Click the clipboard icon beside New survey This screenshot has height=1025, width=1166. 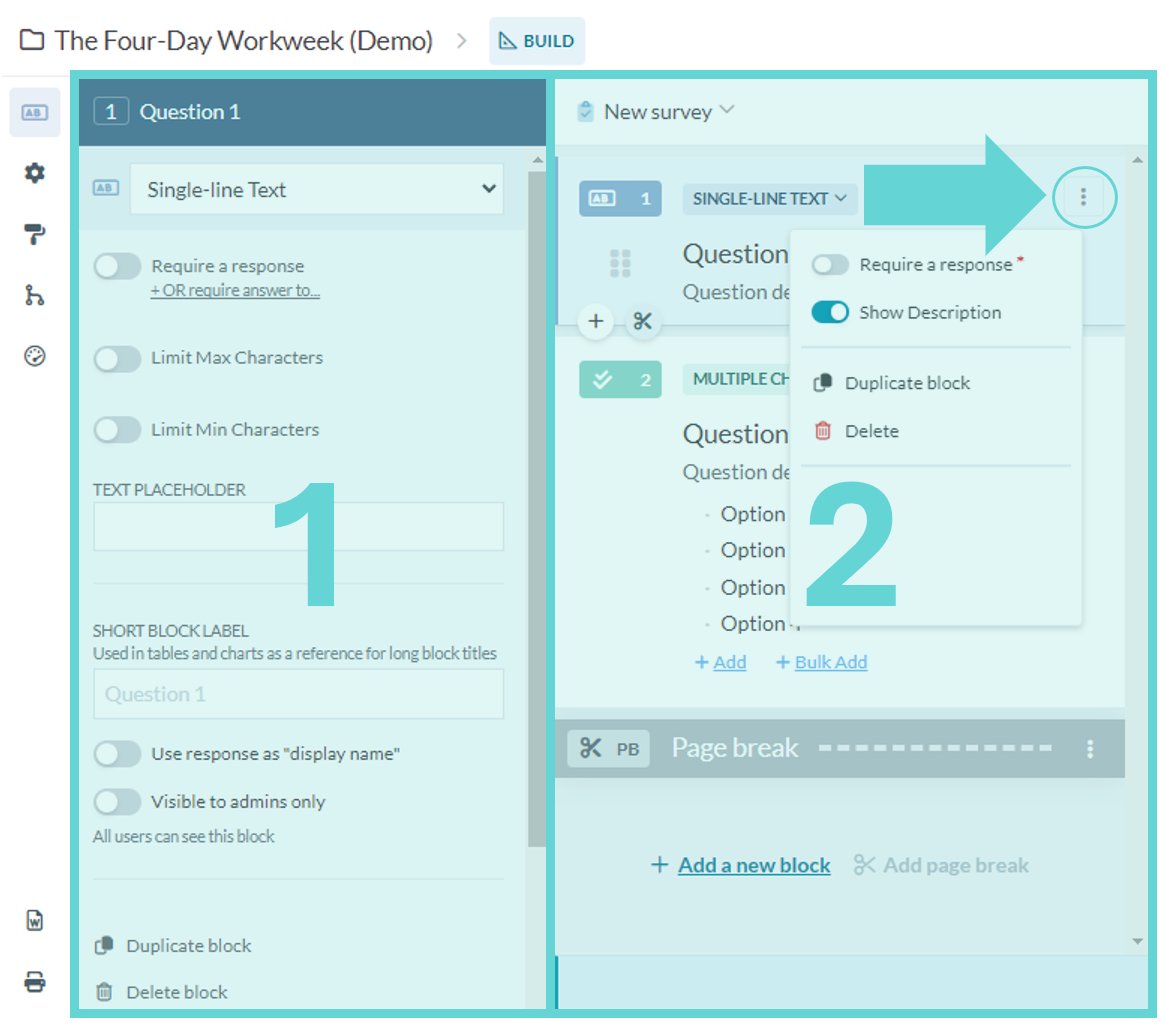[585, 112]
